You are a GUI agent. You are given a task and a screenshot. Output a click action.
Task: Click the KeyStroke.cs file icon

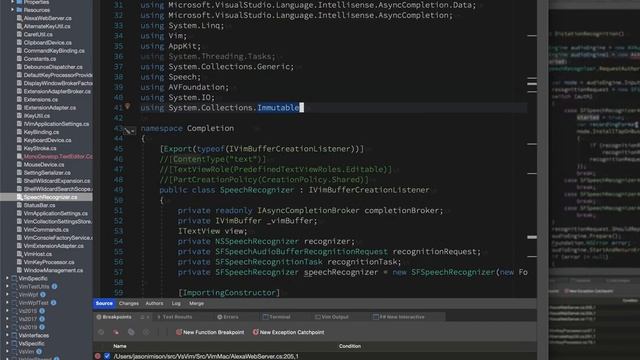point(19,148)
